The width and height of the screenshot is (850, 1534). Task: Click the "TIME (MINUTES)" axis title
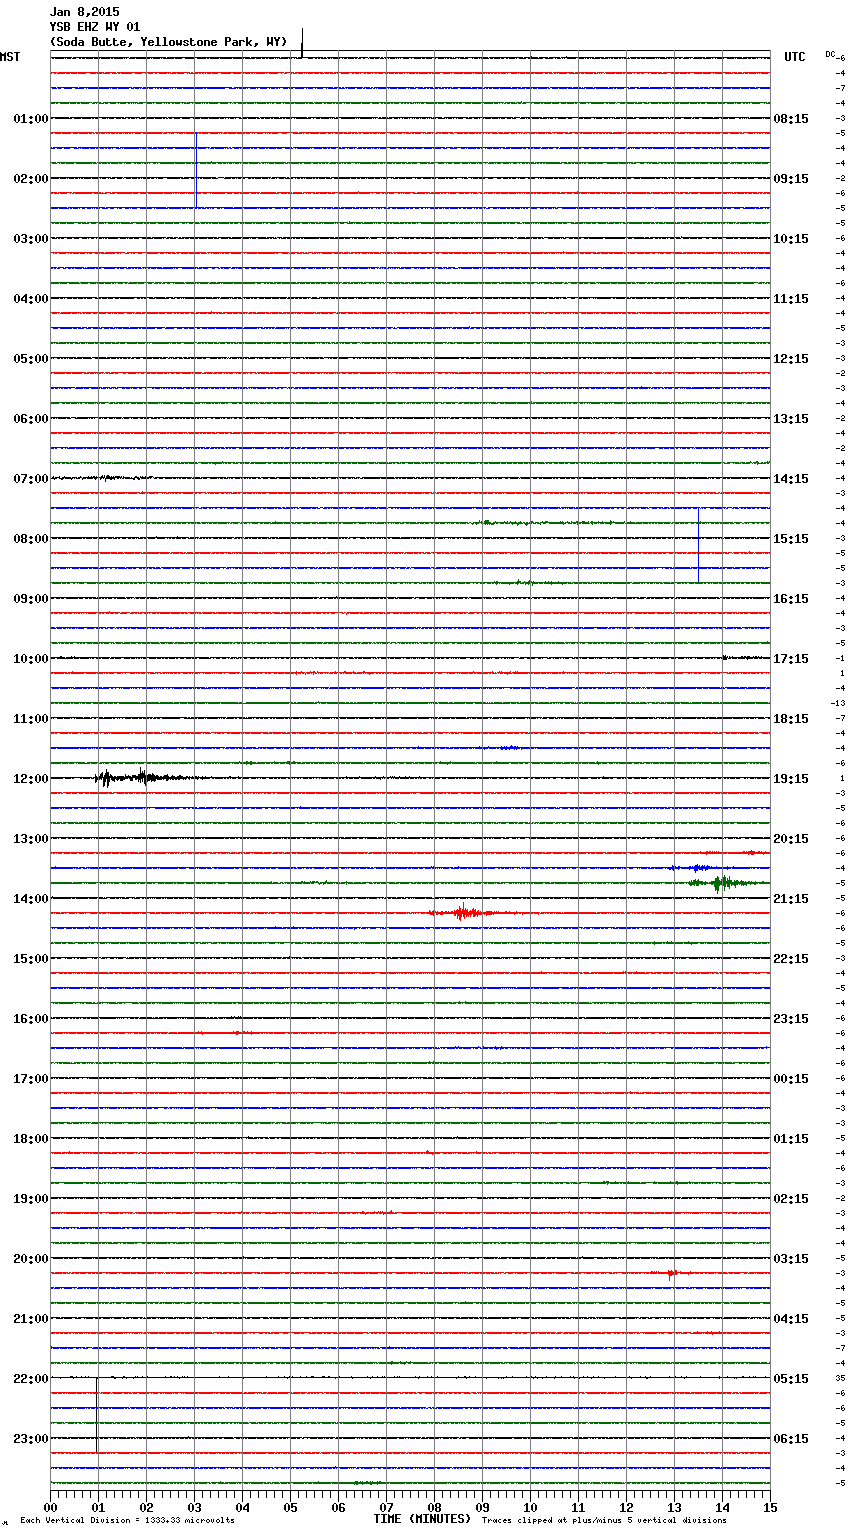click(422, 1519)
